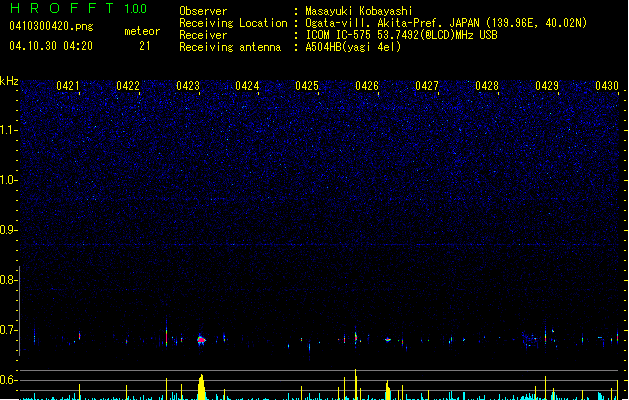Click the 0.9 kHz axis label

point(8,230)
